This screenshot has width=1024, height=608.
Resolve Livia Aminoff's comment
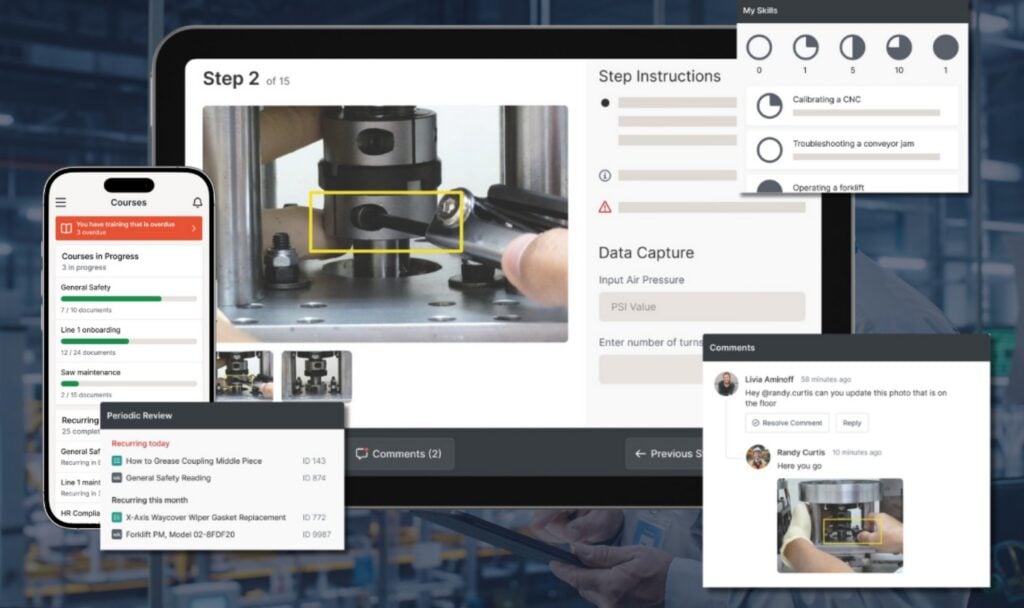(x=787, y=423)
